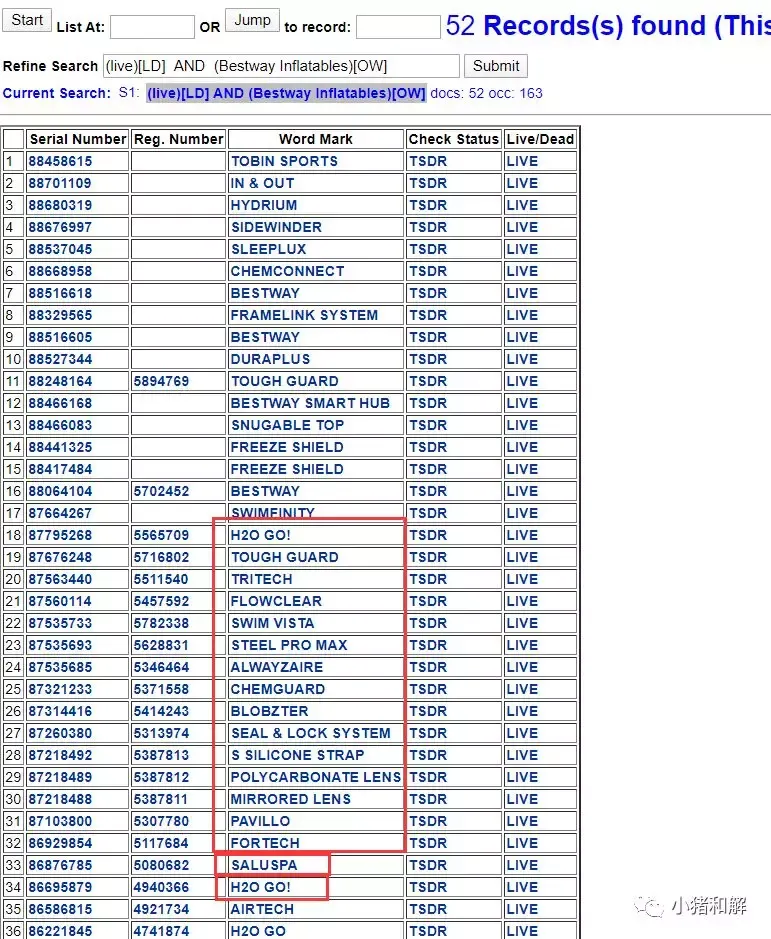Click TSDR link in SWIMFINITY row
771x939 pixels.
[x=428, y=513]
